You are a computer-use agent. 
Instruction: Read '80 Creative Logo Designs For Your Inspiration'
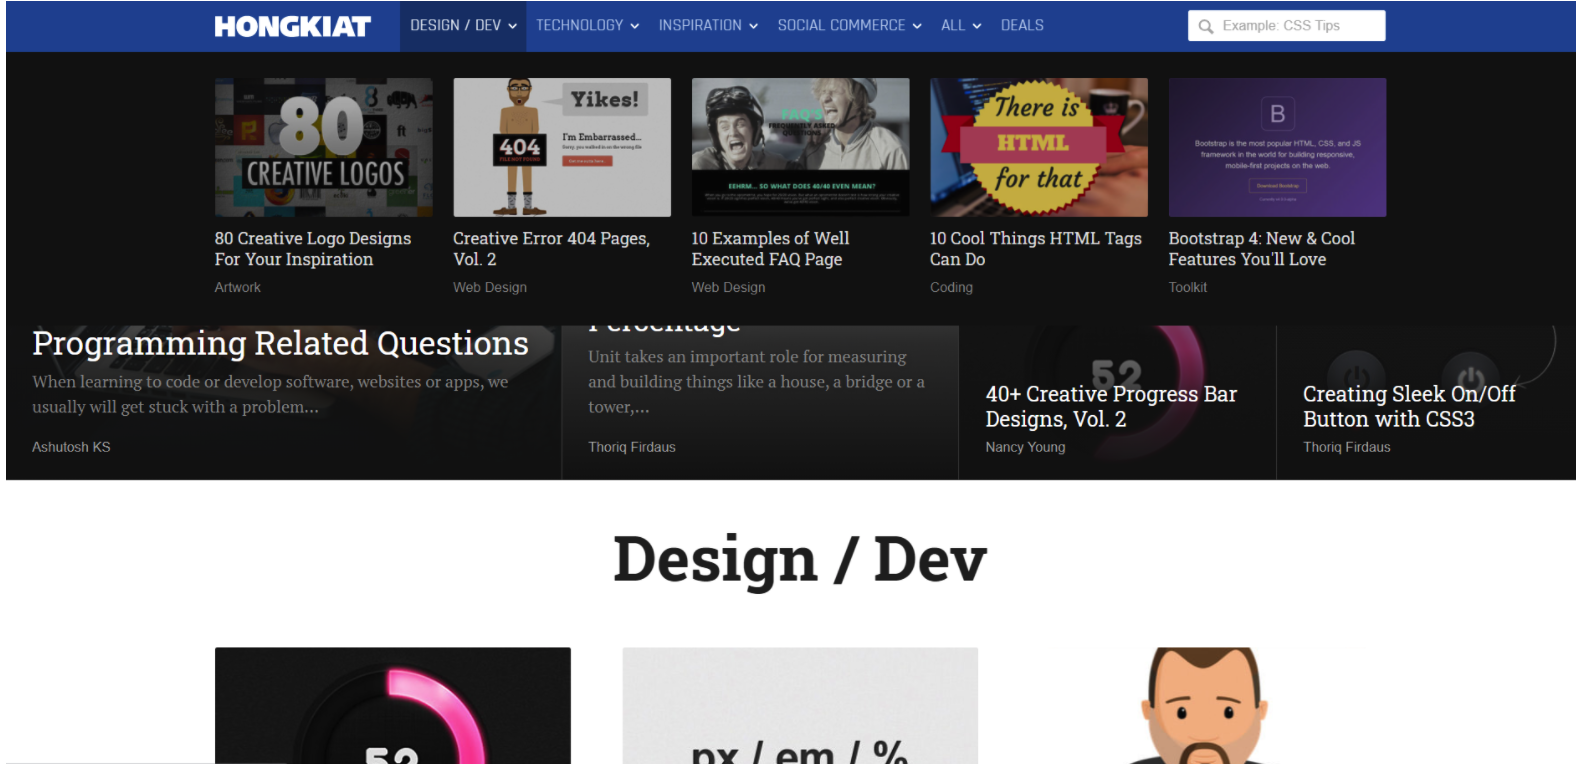[x=313, y=249]
